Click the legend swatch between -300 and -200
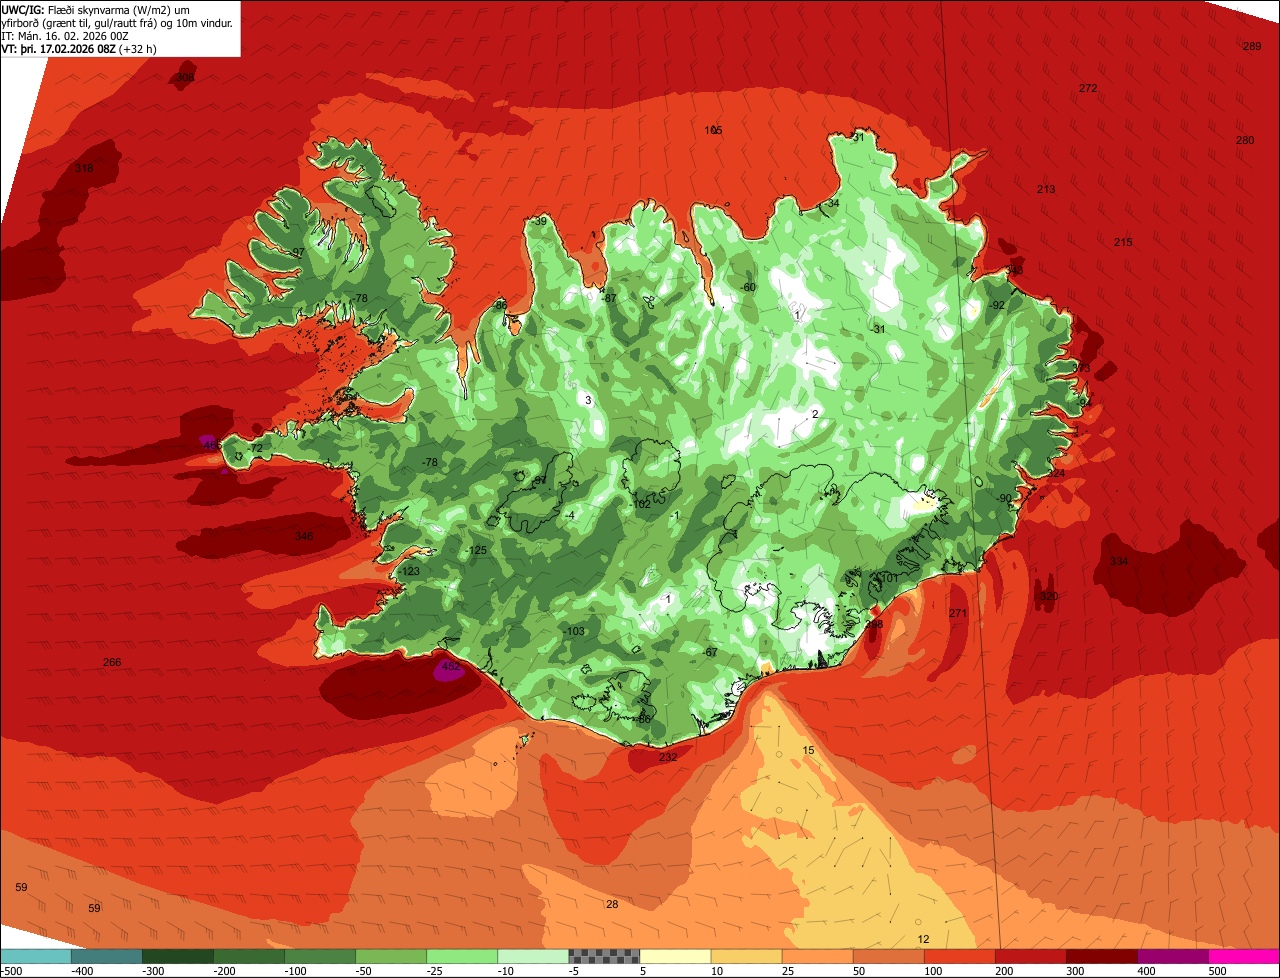1280x978 pixels. (x=178, y=956)
